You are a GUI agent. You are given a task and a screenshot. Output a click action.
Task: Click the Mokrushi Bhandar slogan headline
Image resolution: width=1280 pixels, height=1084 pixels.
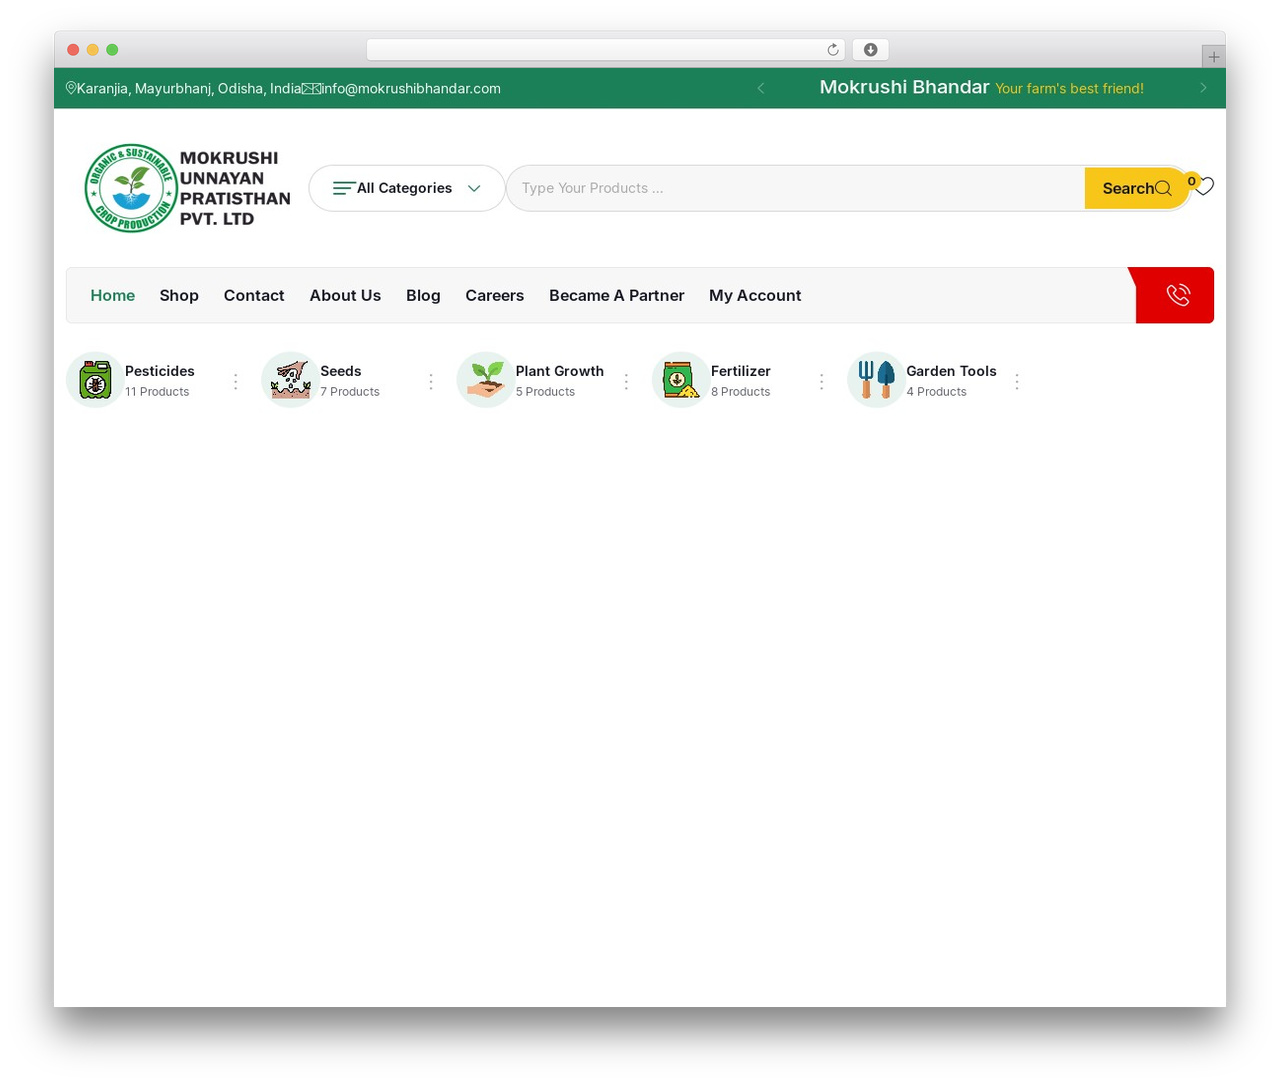tap(904, 87)
